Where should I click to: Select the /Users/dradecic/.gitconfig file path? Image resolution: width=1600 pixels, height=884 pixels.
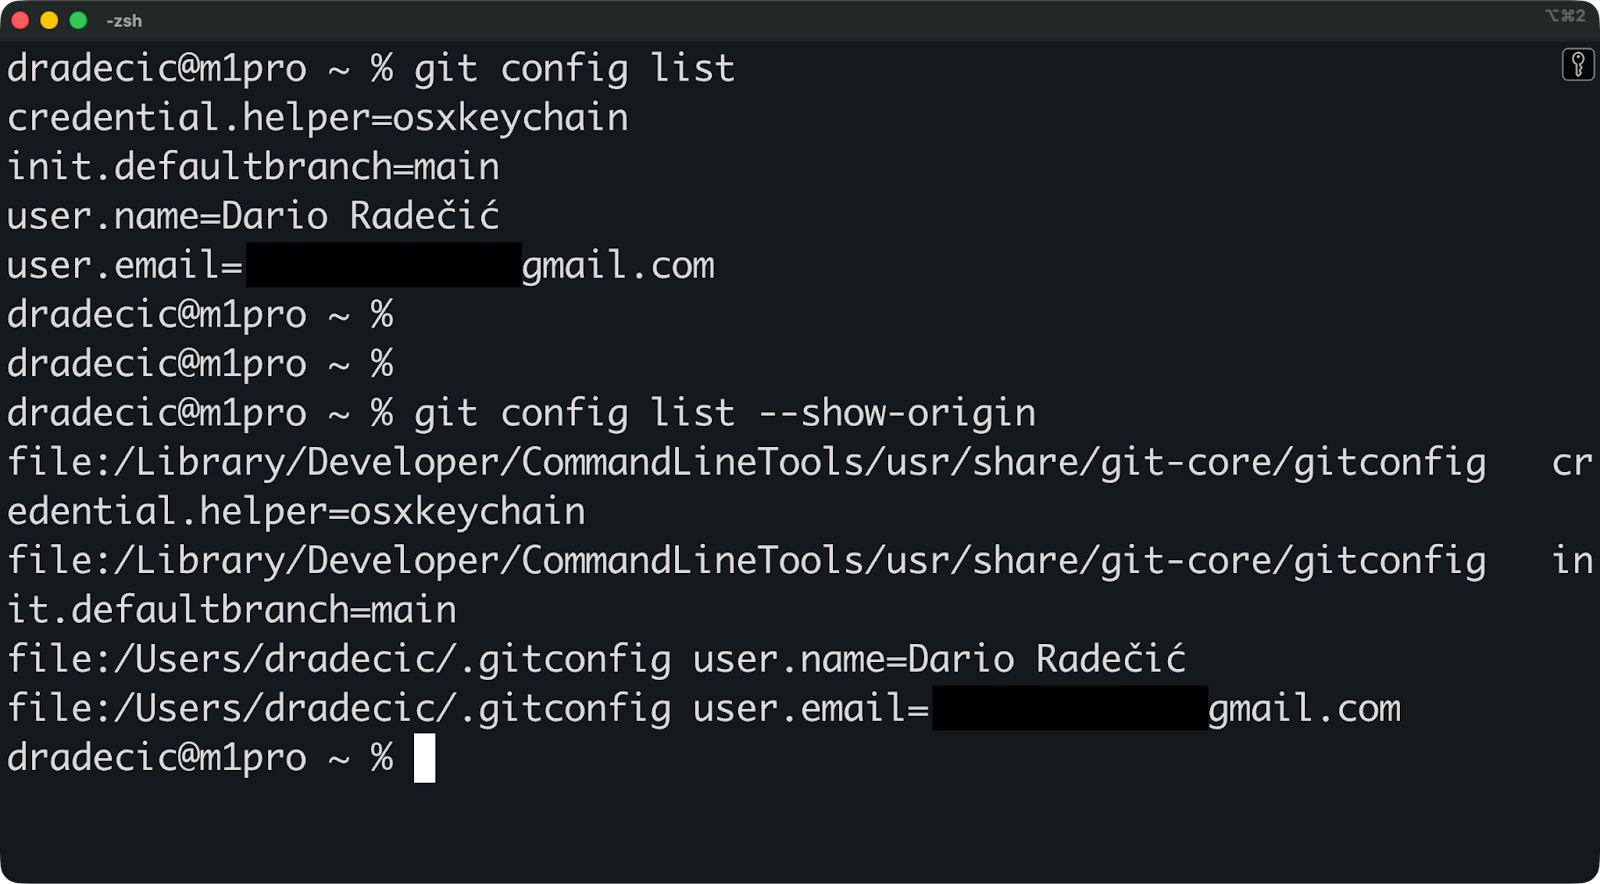[338, 658]
